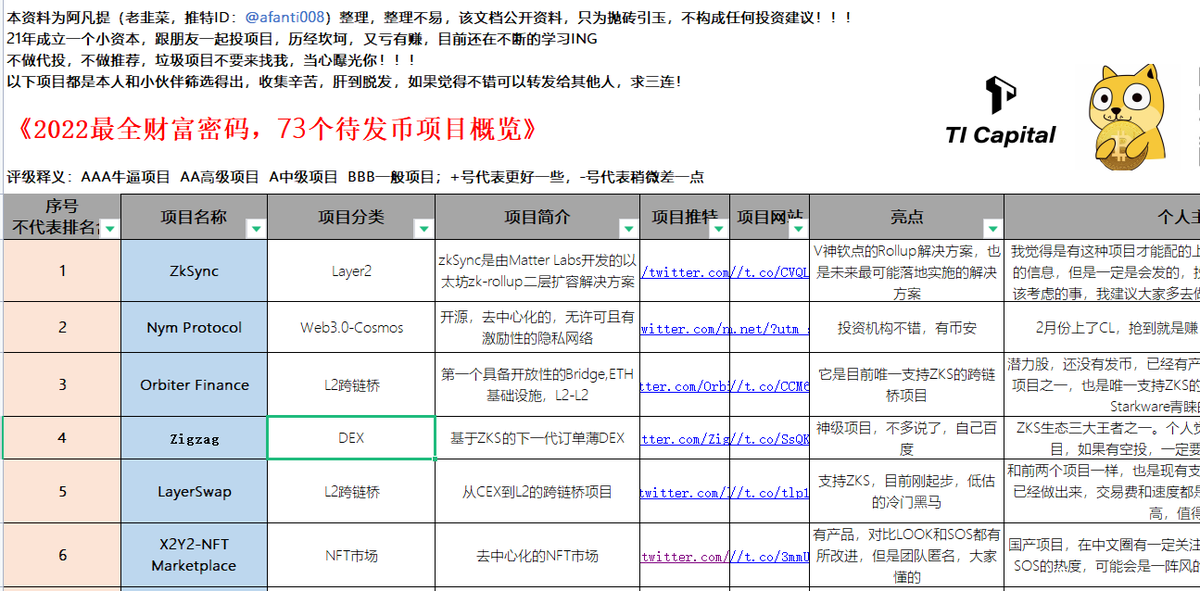Select the 去中心化的NFT市场 description cell
Screen dimensions: 1200x591
tap(537, 556)
